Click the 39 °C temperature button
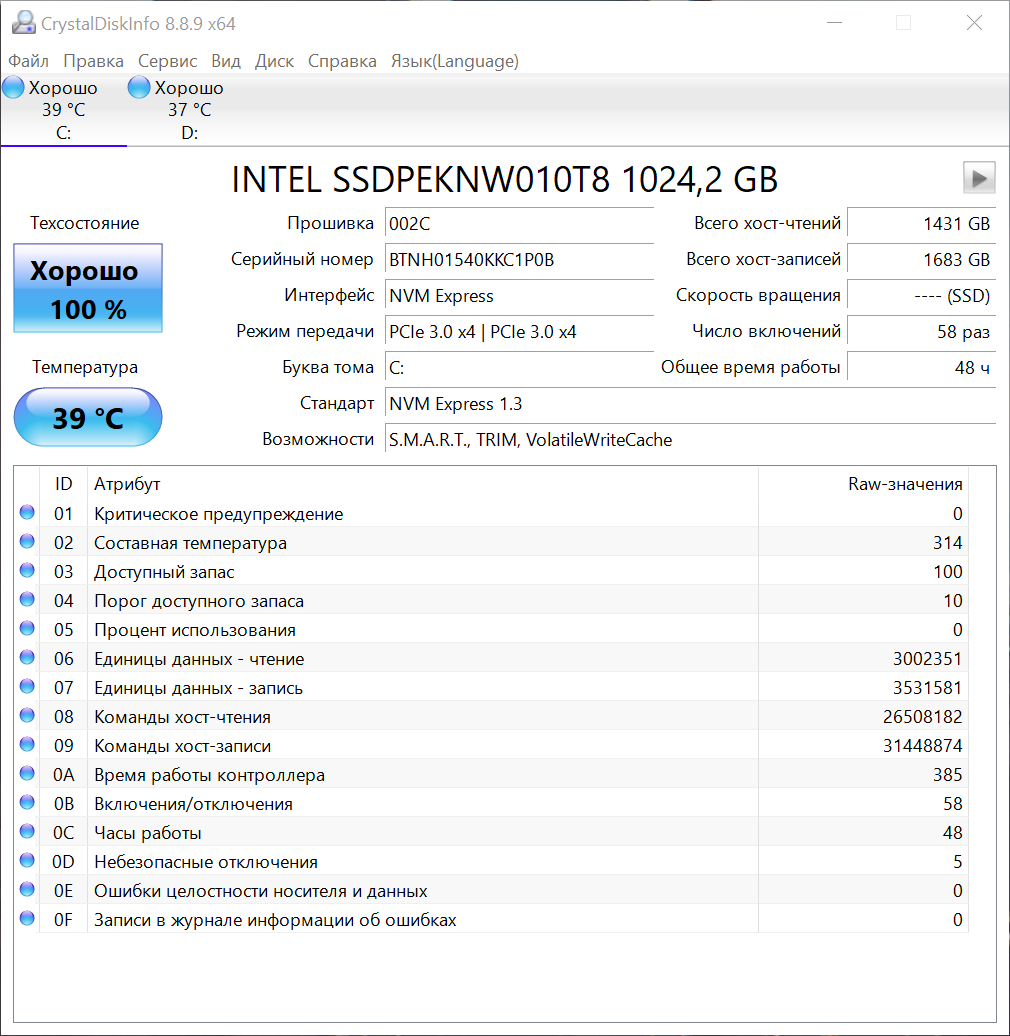Screen dimensions: 1010x1036 (88, 418)
